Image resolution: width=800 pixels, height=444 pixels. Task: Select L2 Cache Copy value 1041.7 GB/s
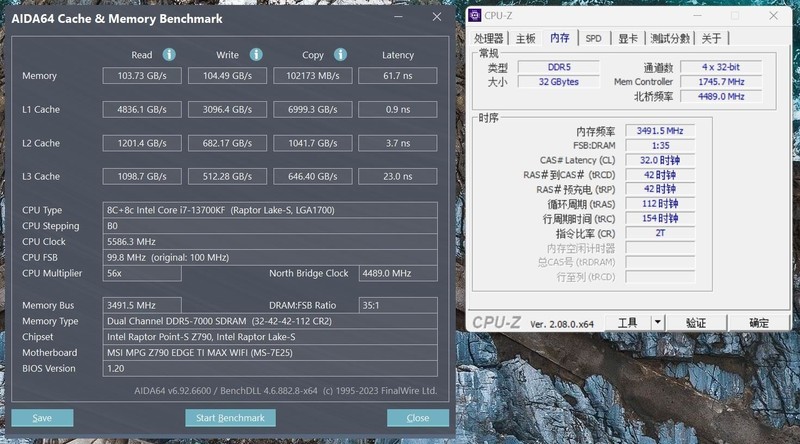pyautogui.click(x=313, y=143)
